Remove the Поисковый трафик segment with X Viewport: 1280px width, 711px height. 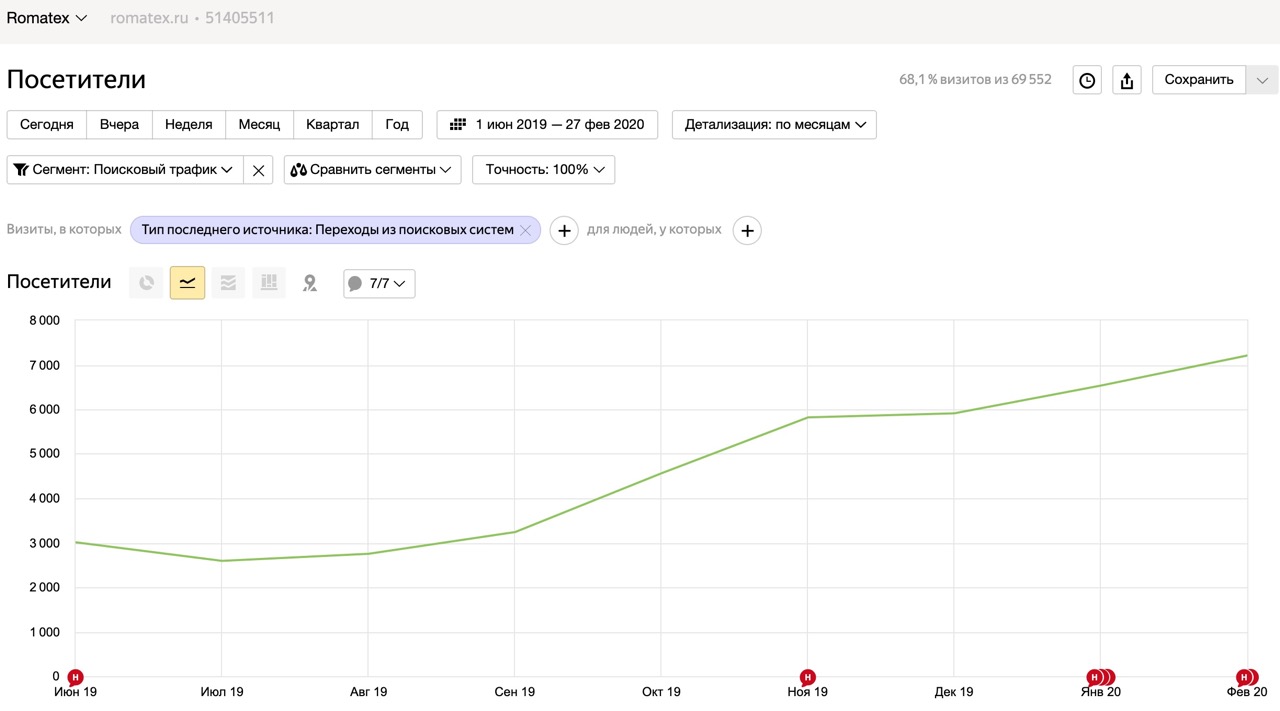258,170
